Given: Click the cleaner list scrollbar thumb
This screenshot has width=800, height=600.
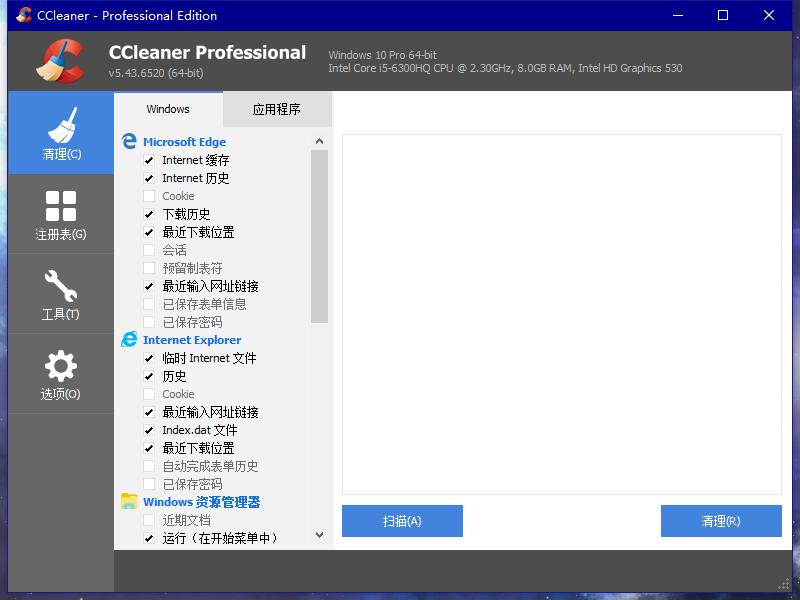Looking at the screenshot, I should [319, 237].
